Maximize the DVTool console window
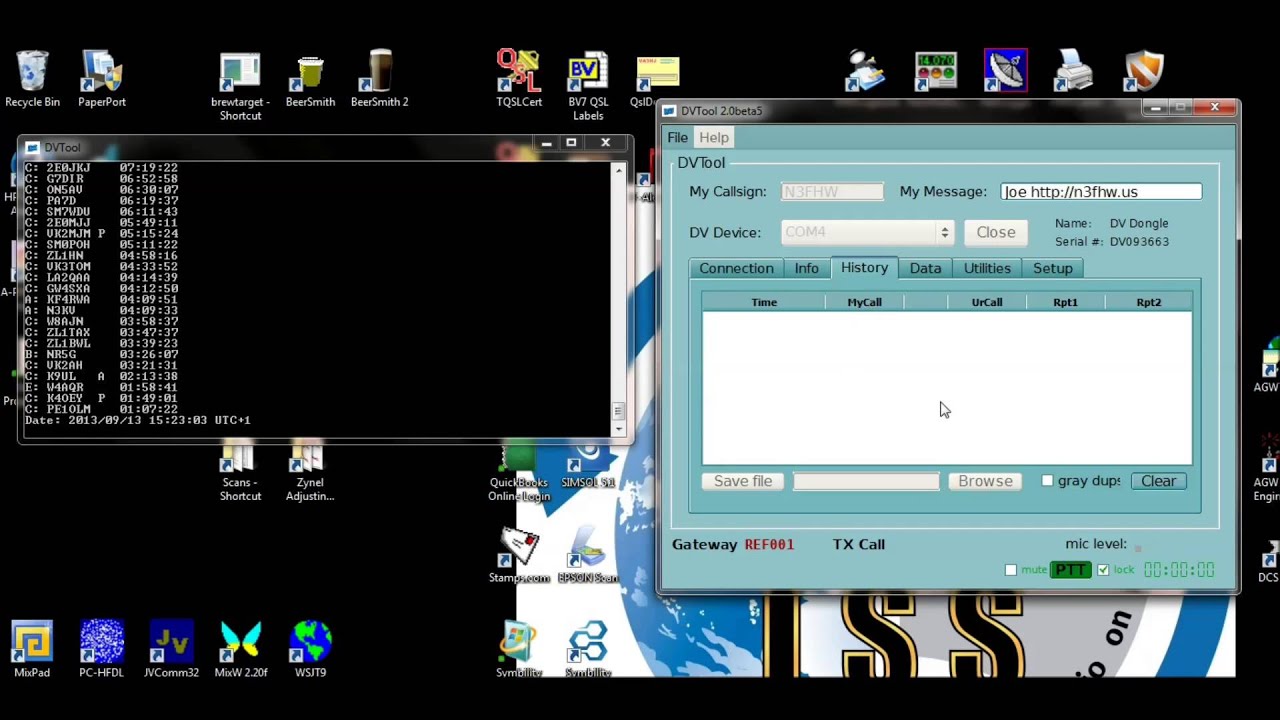 click(x=571, y=143)
